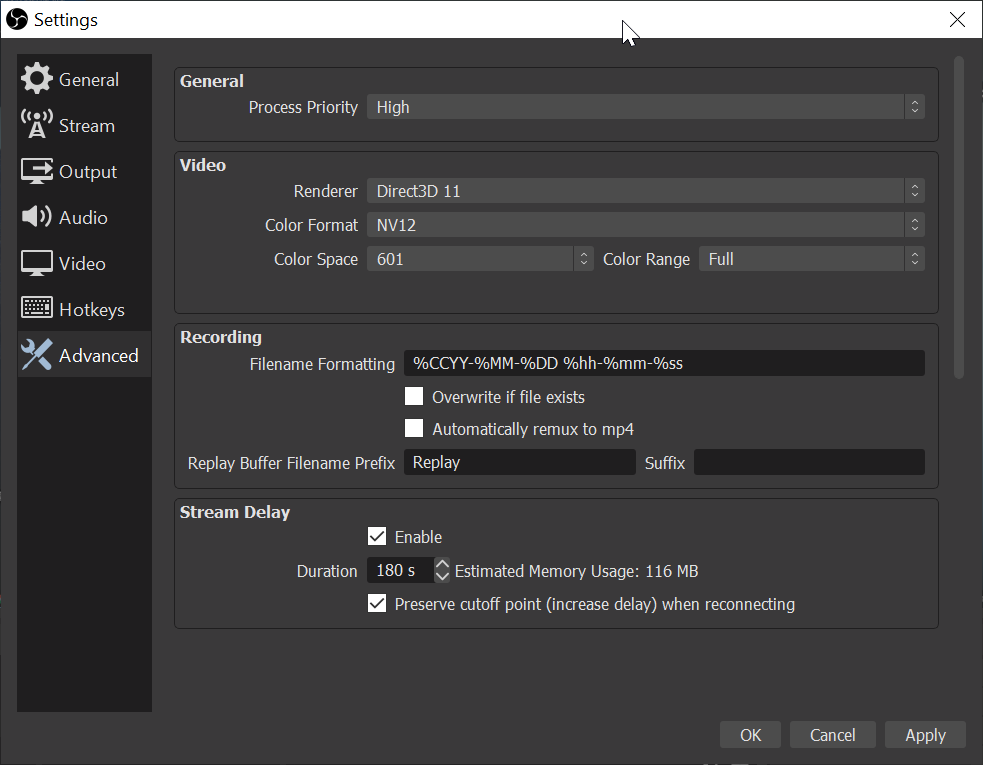Open the Color Format NV12 dropdown

[x=645, y=225]
